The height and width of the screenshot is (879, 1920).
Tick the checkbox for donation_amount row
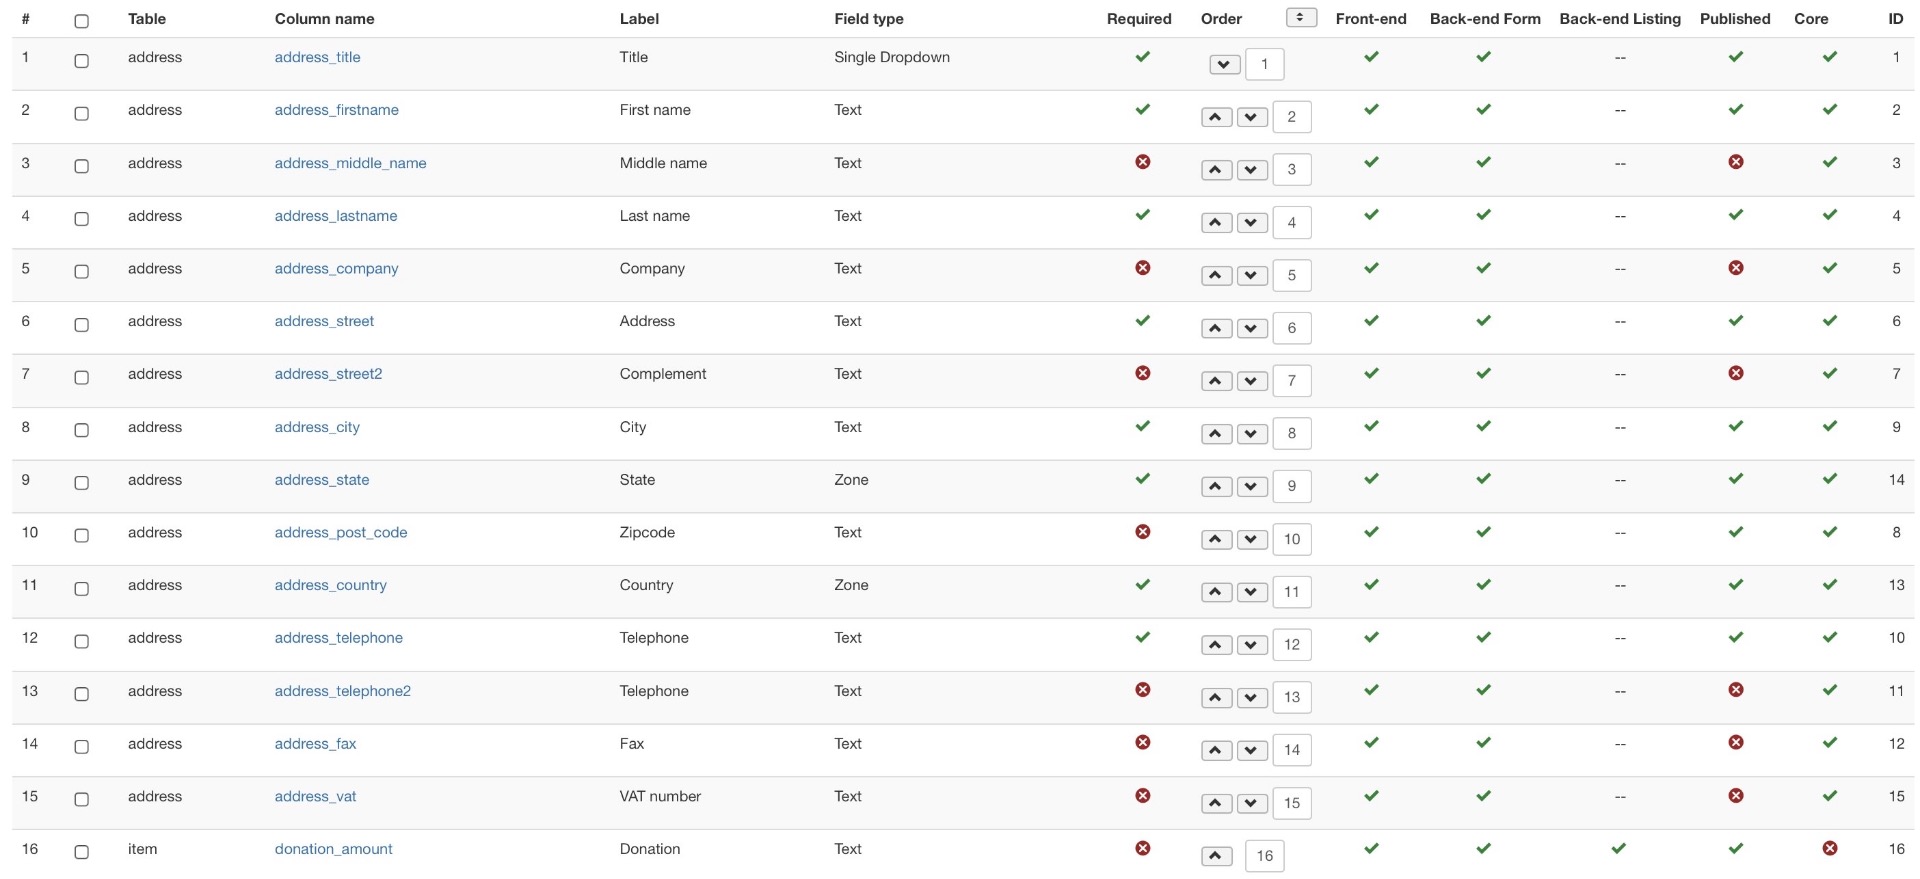pyautogui.click(x=82, y=852)
